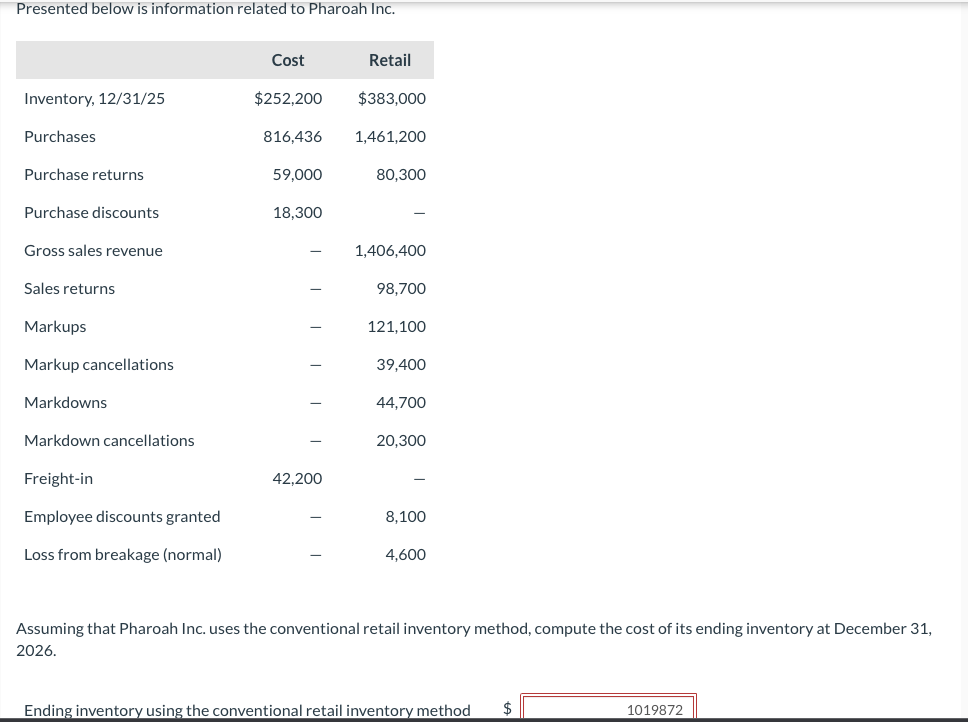Viewport: 968px width, 722px height.
Task: Click markups retail value 121,100
Action: coord(397,327)
